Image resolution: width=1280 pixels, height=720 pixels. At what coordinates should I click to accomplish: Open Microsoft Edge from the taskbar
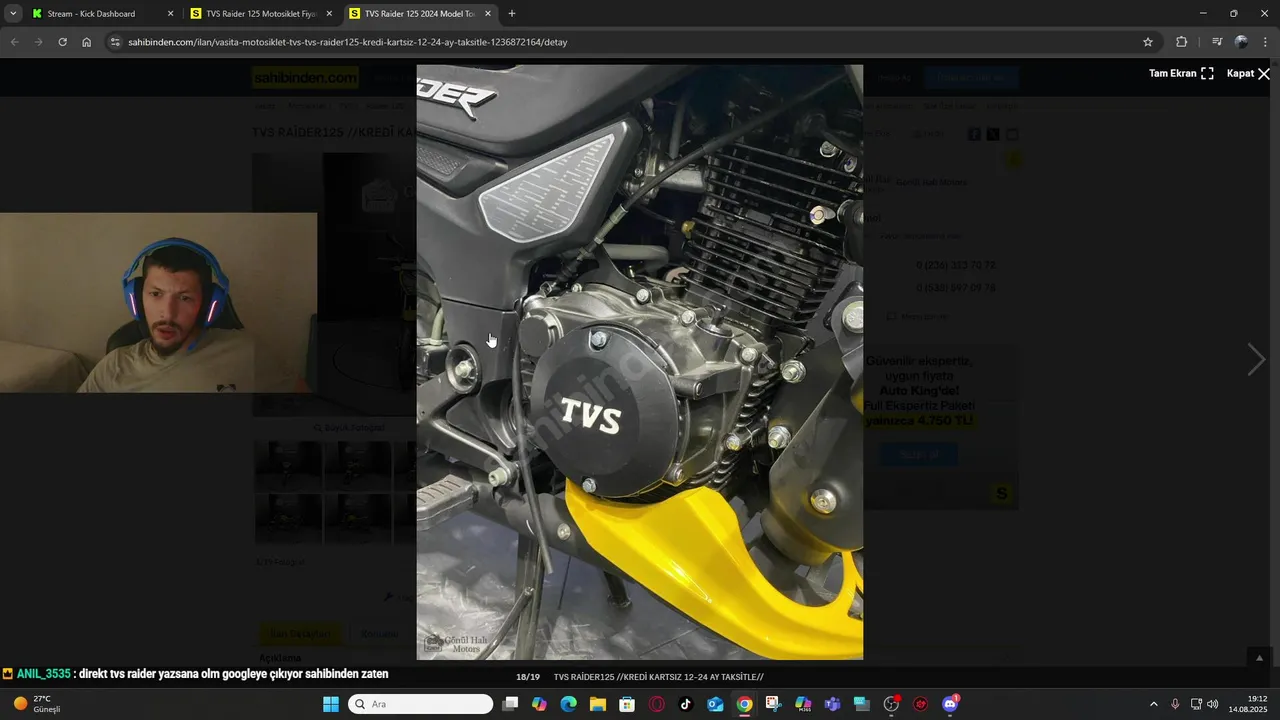568,704
